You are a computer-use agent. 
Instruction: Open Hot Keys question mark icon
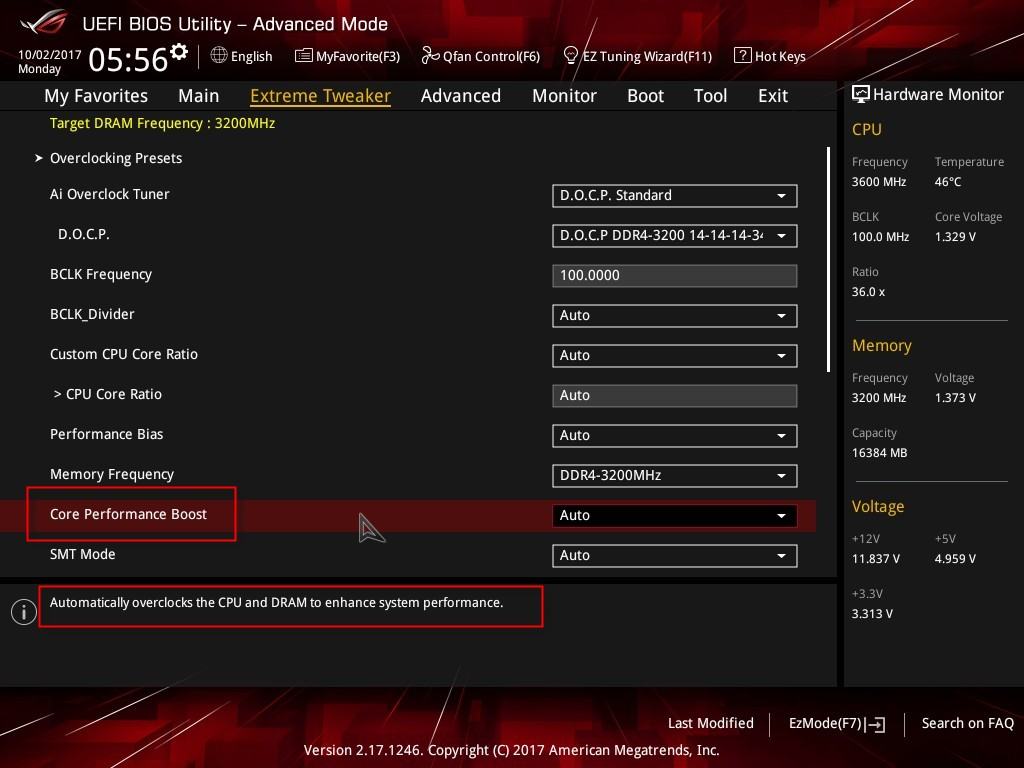pos(743,56)
